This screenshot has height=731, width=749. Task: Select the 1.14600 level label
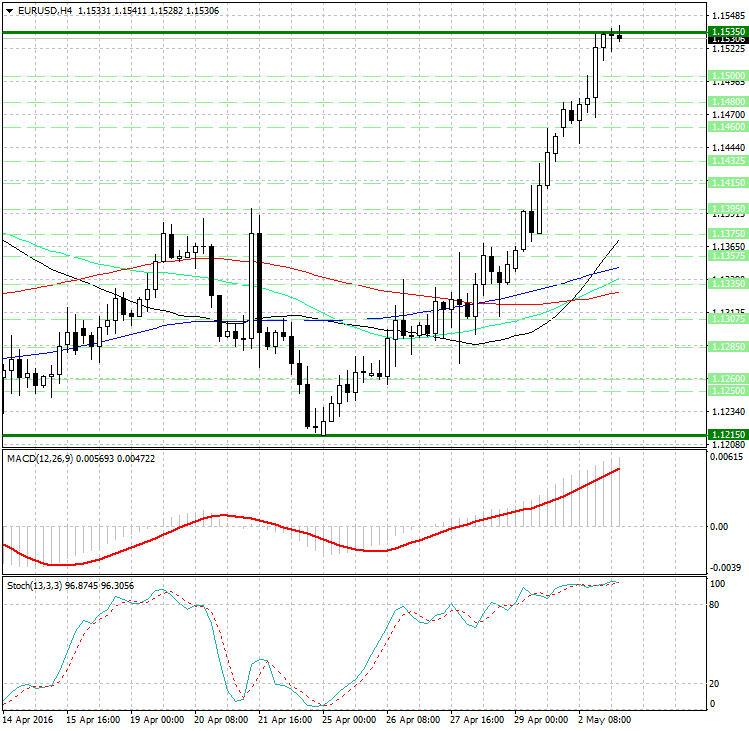728,127
